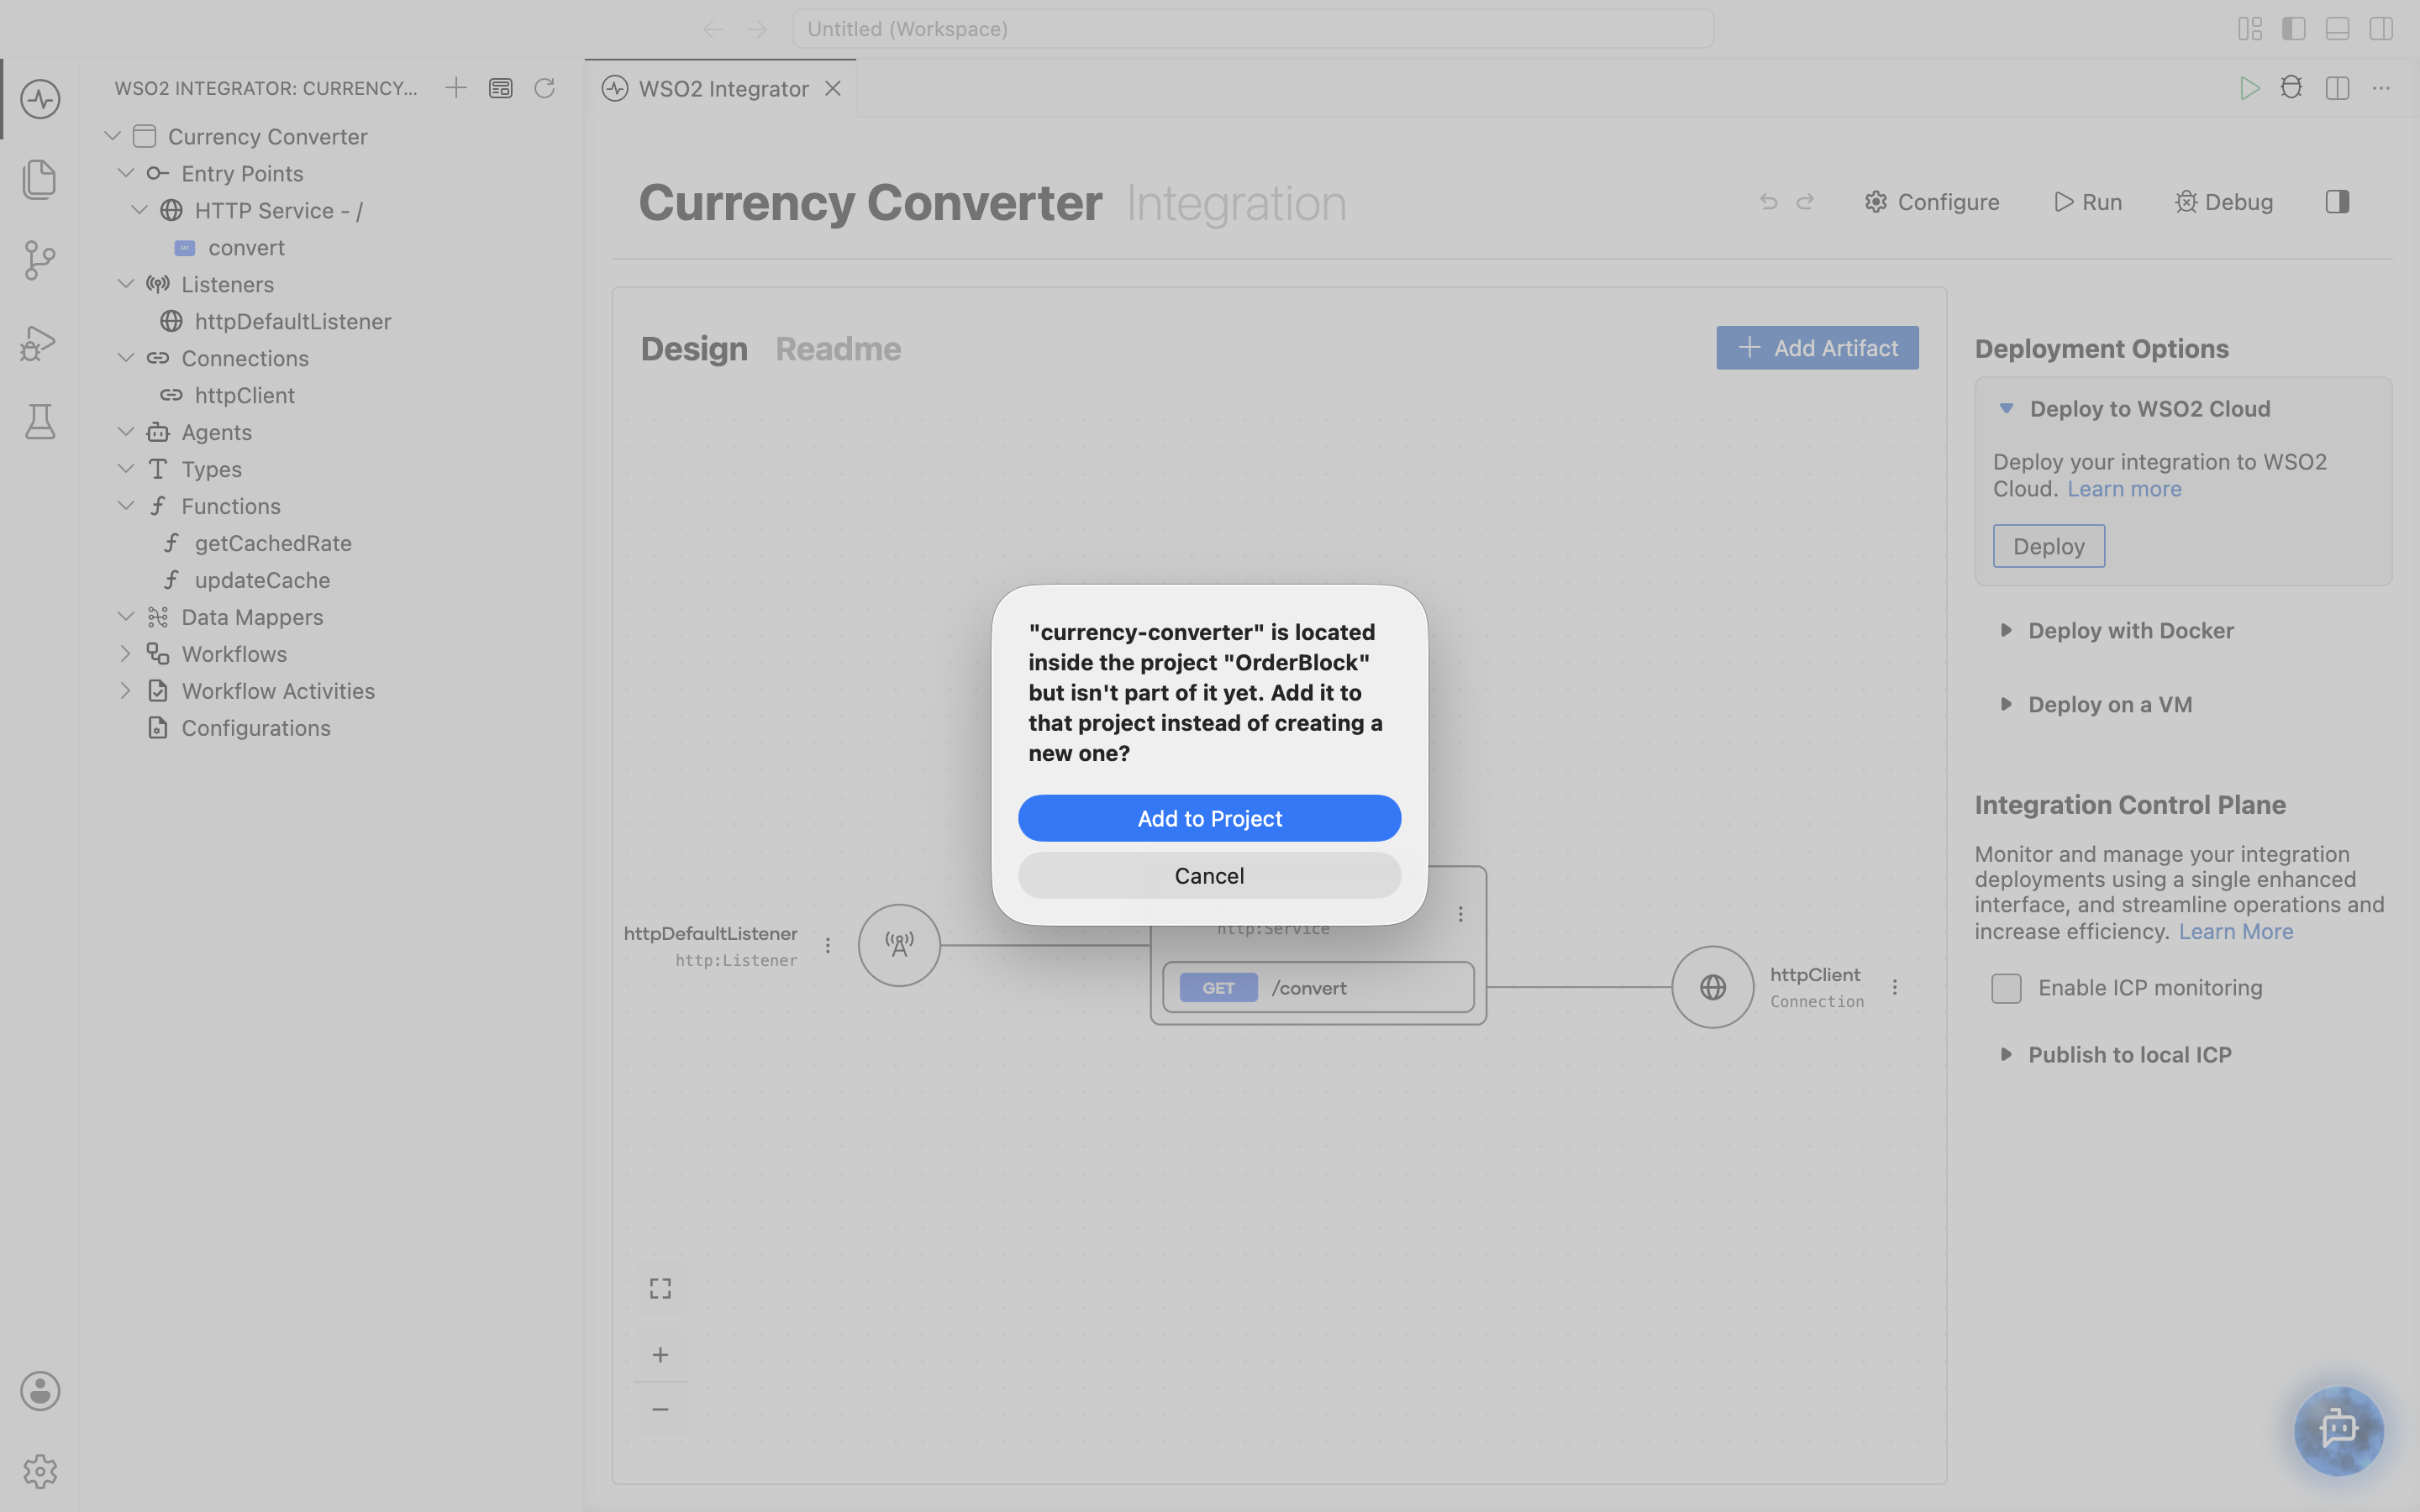Select the Design tab
The image size is (2420, 1512).
click(x=694, y=349)
